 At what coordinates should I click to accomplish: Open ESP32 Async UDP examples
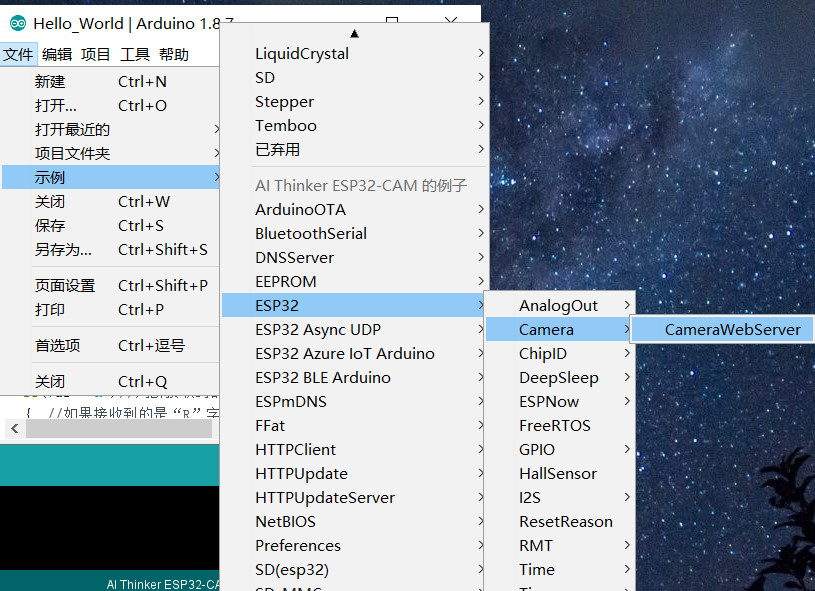point(353,330)
